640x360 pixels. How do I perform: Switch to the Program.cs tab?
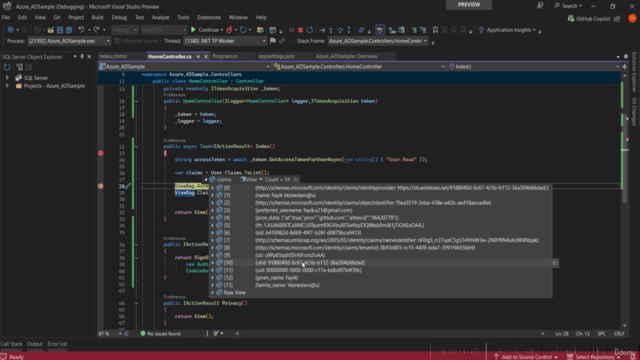click(225, 56)
